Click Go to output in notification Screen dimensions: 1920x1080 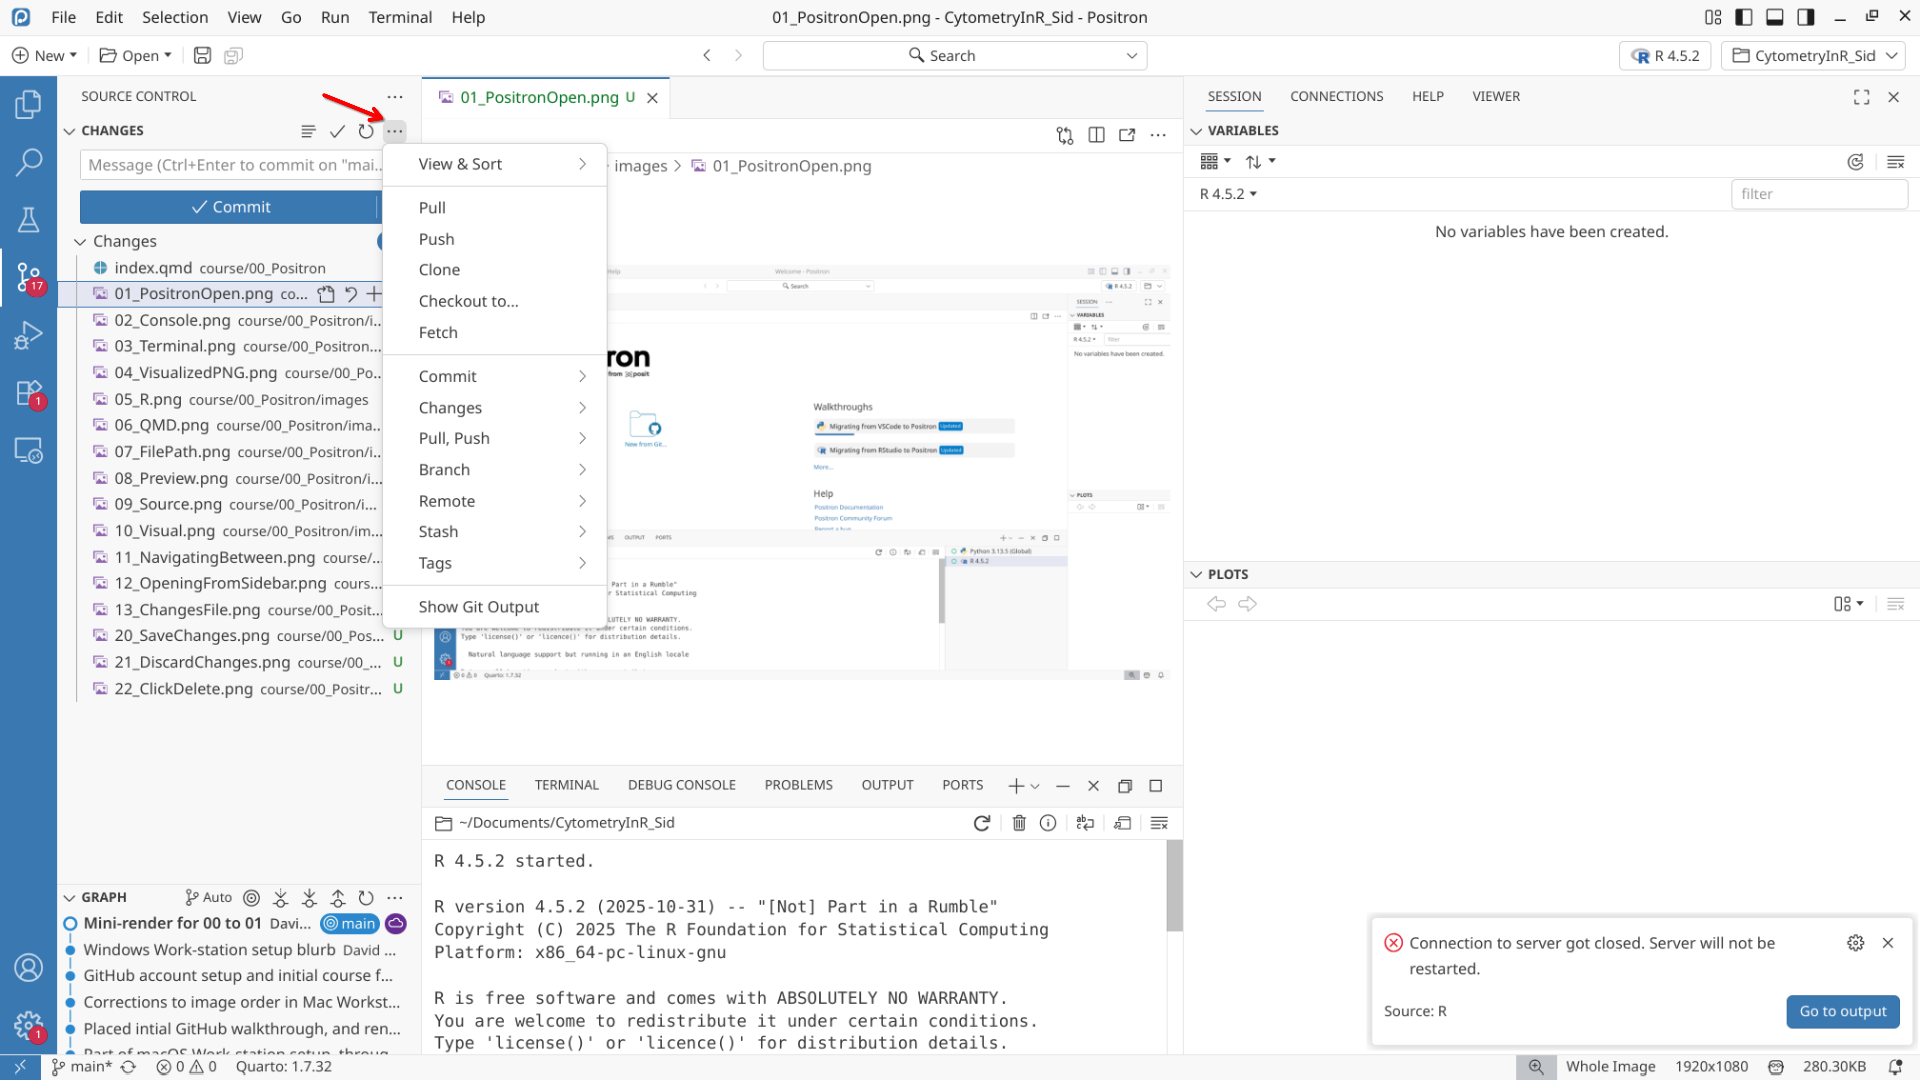[1842, 1011]
